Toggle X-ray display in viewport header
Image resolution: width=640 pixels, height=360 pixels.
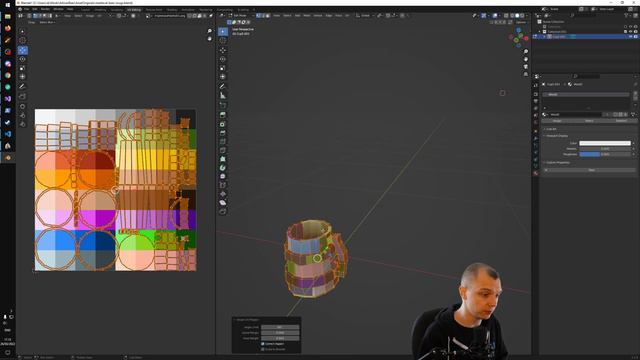point(506,16)
